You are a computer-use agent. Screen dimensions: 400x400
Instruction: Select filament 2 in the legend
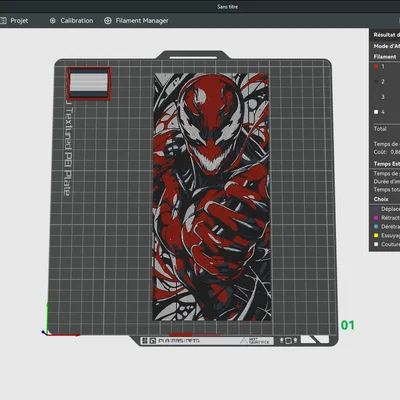pyautogui.click(x=383, y=82)
